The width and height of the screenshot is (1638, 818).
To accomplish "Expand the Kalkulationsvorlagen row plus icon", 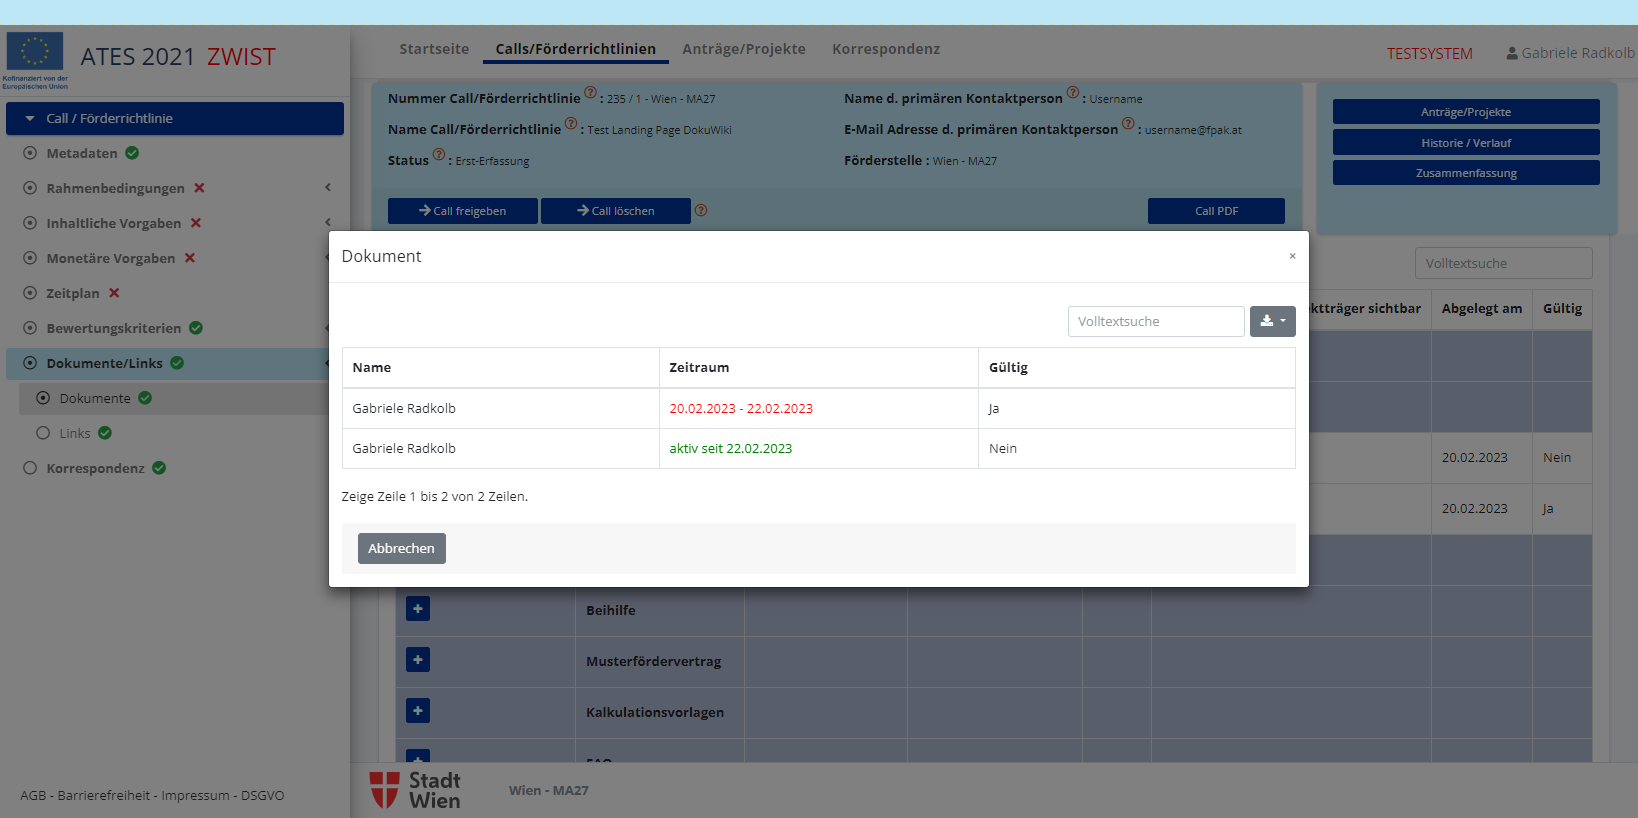I will (x=418, y=711).
